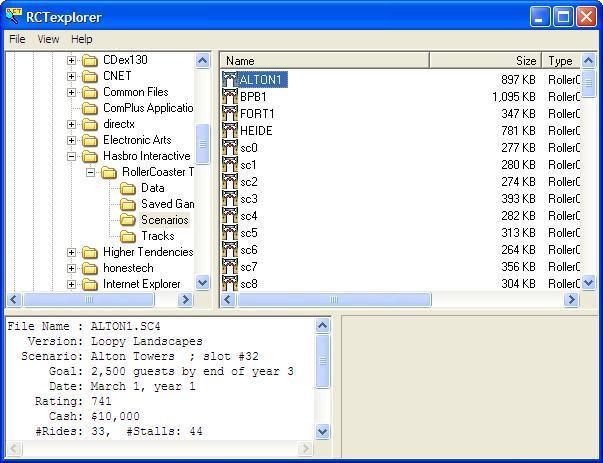Screen dimensions: 603x463
Task: Click the sc2 scenario file icon
Action: (x=230, y=182)
